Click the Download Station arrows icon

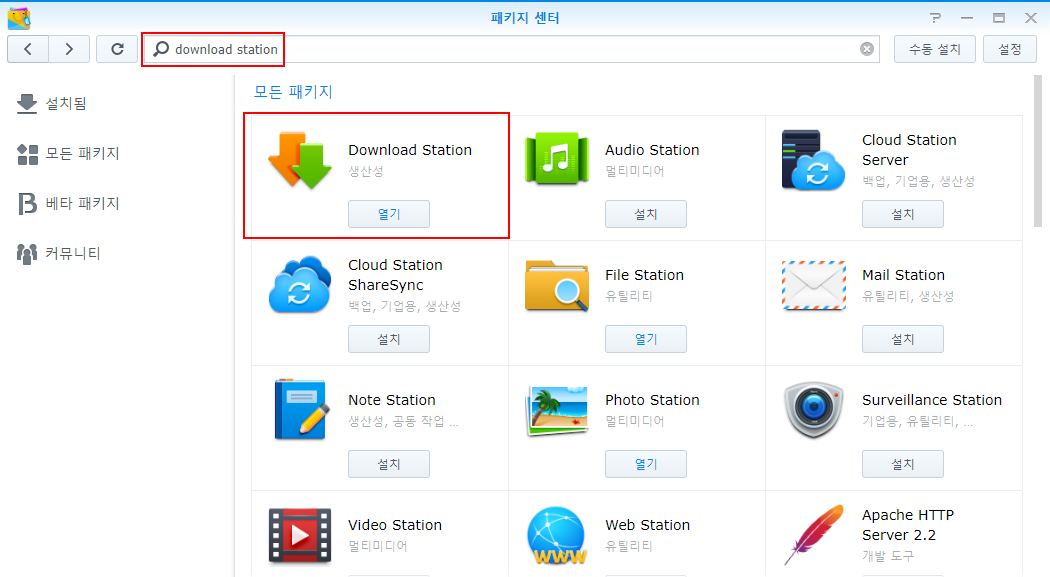pyautogui.click(x=300, y=160)
